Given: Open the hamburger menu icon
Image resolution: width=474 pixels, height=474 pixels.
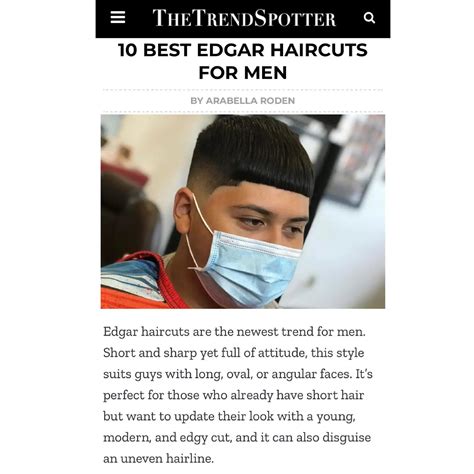Looking at the screenshot, I should 118,17.
